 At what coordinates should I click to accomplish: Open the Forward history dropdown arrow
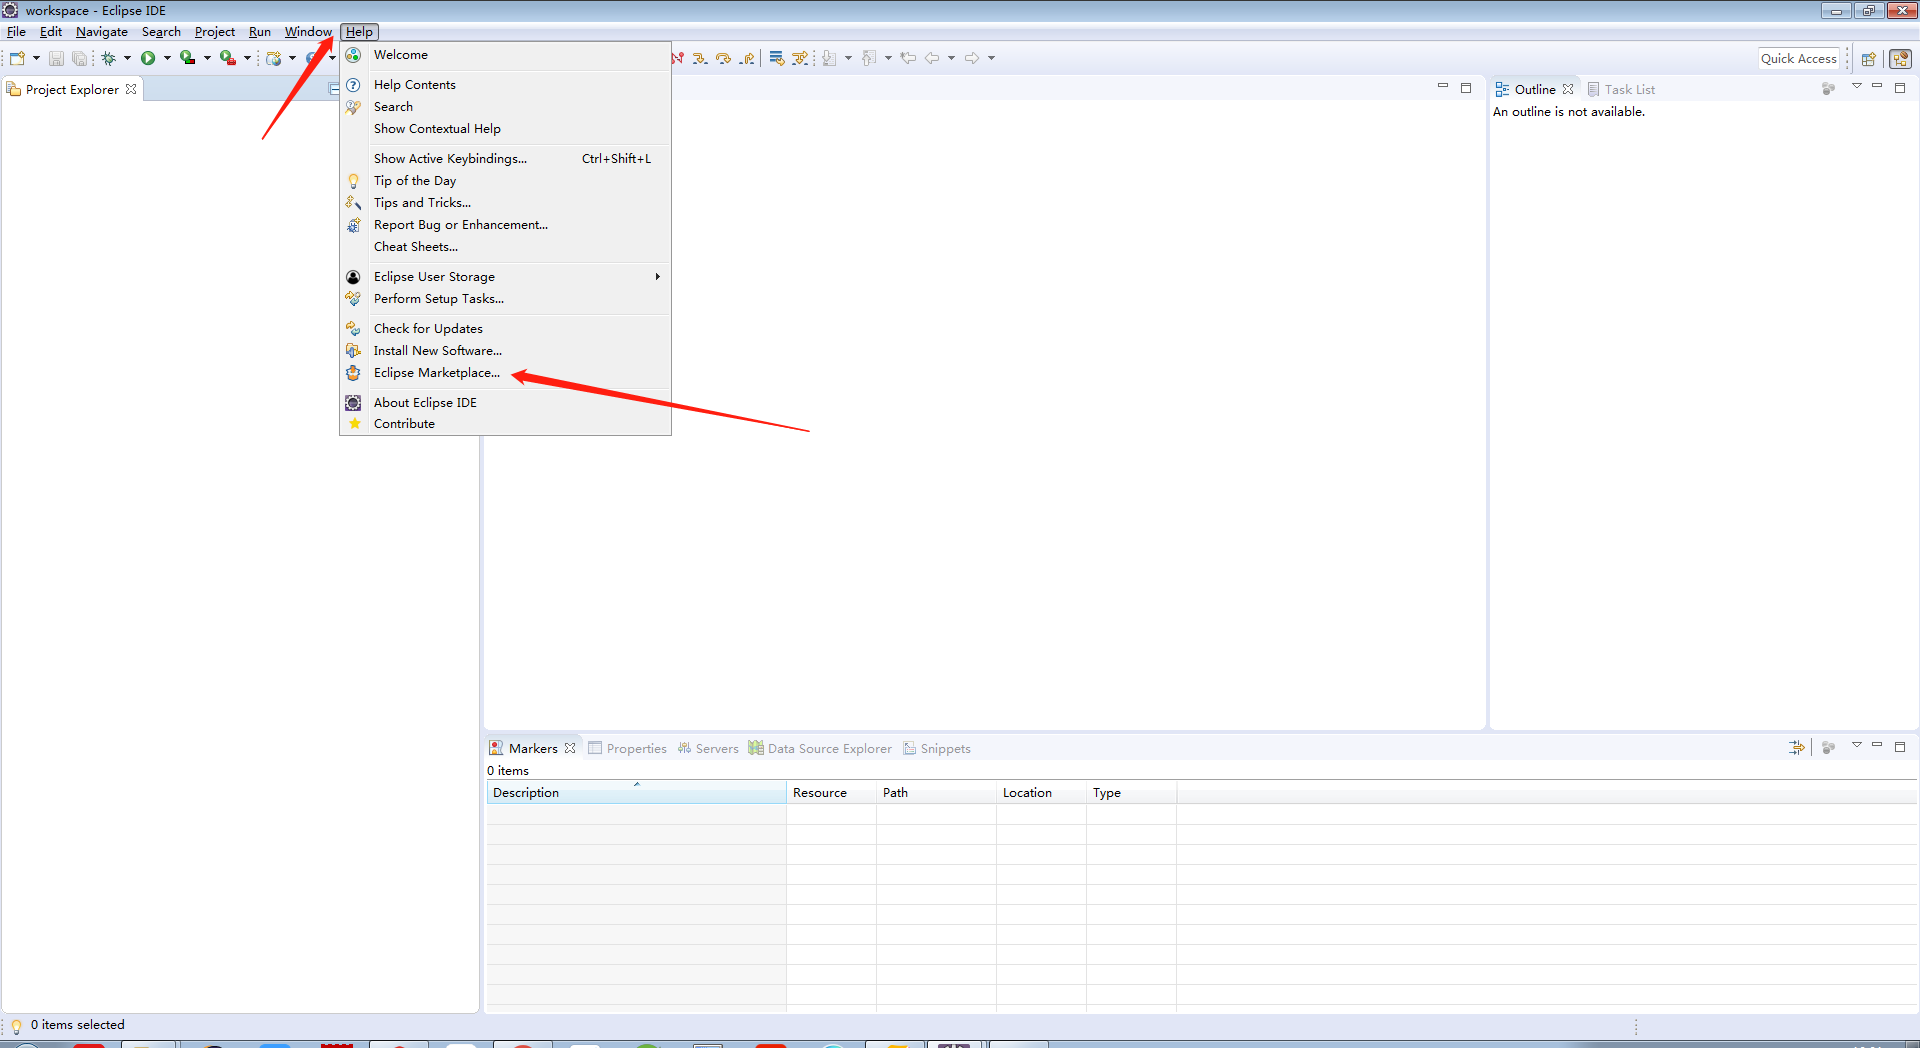[x=991, y=58]
